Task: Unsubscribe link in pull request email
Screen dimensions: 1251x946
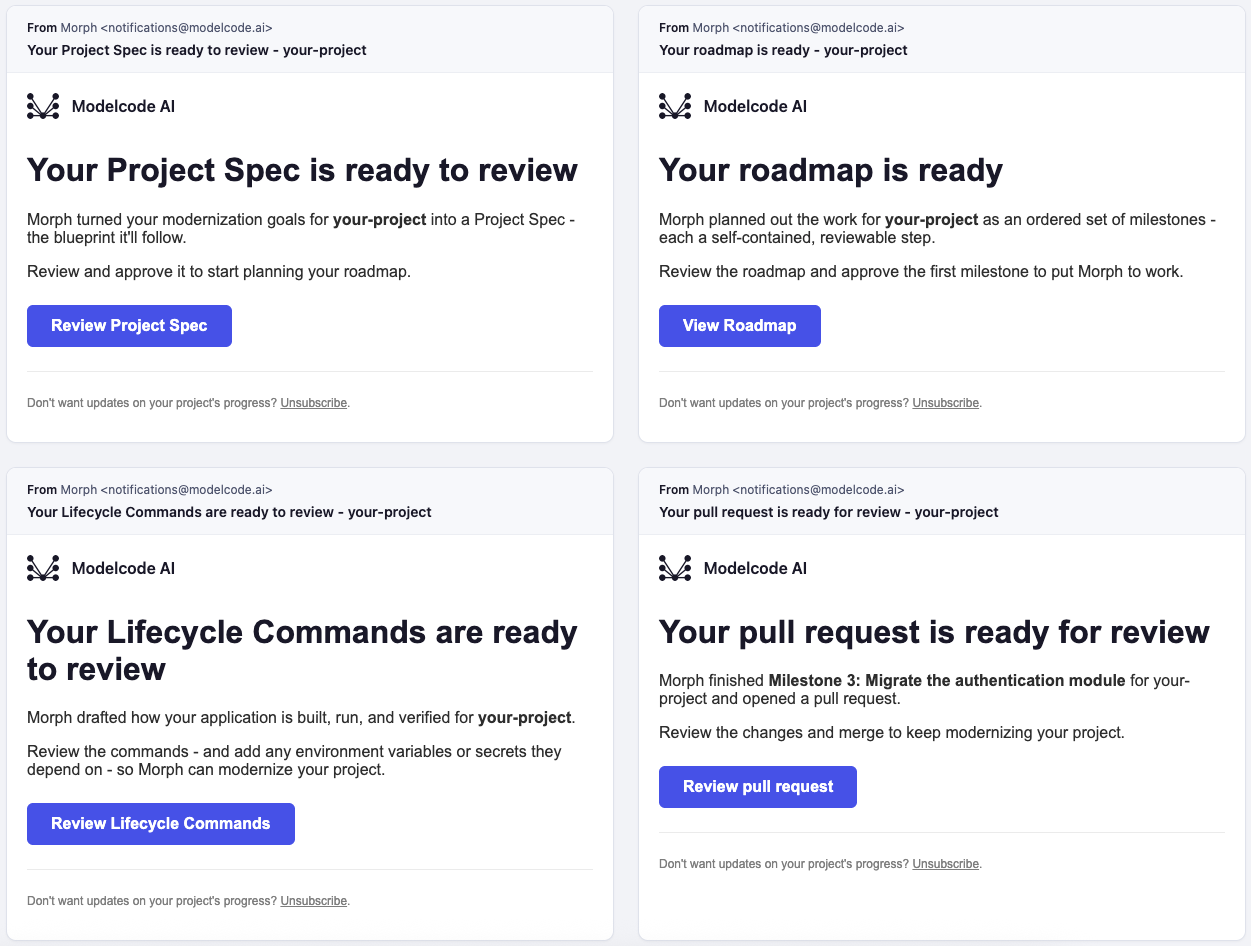Action: point(946,864)
